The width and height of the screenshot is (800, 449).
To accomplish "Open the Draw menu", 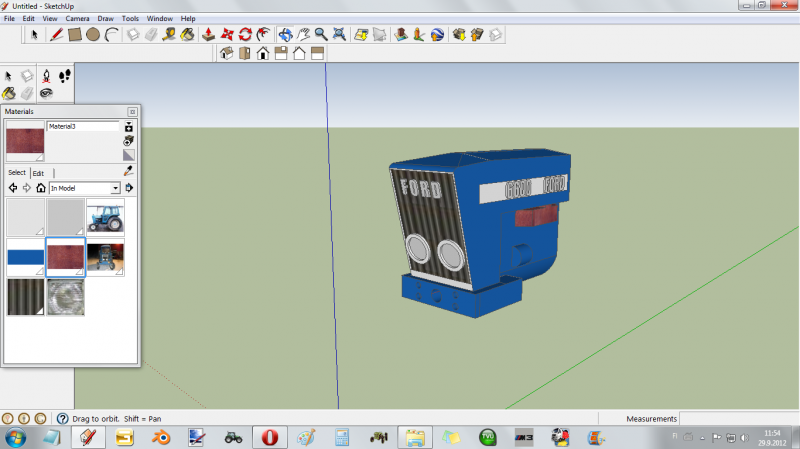I will click(106, 18).
